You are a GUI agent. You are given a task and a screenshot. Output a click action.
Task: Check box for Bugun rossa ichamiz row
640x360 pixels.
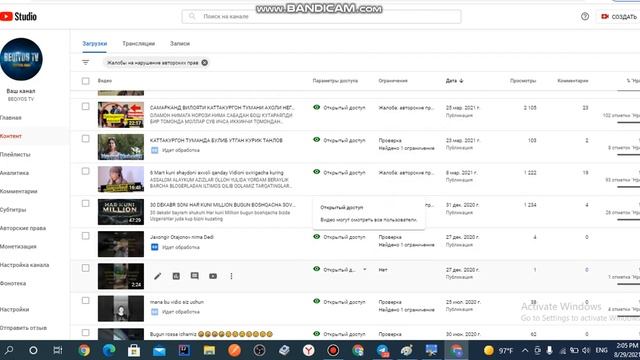(85, 333)
